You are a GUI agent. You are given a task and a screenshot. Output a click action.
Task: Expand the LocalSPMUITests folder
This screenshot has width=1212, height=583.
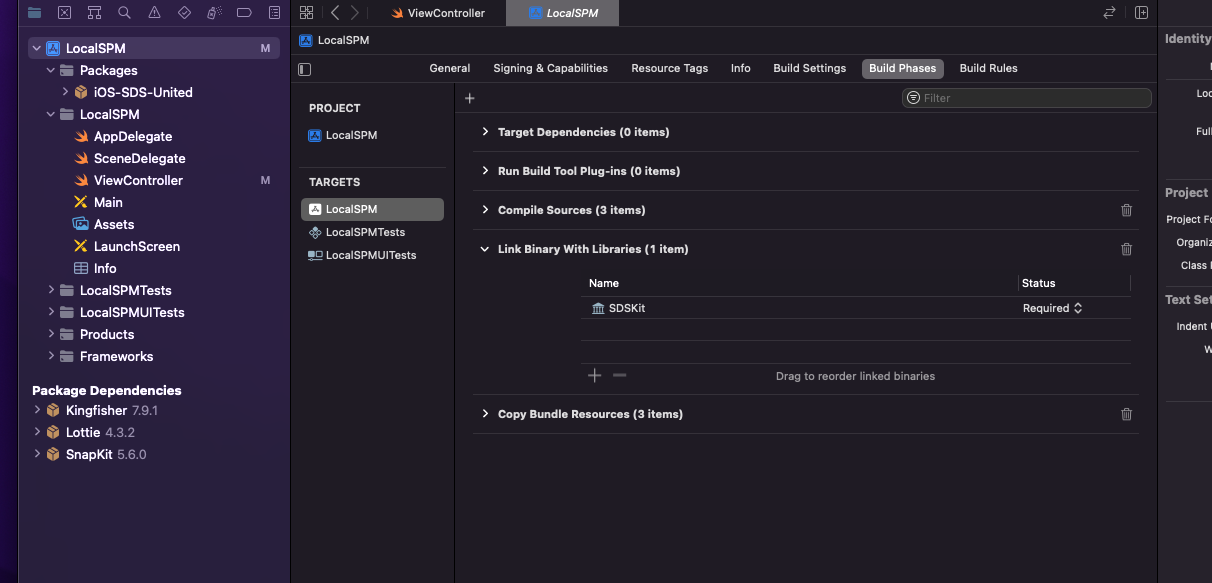[x=51, y=312]
